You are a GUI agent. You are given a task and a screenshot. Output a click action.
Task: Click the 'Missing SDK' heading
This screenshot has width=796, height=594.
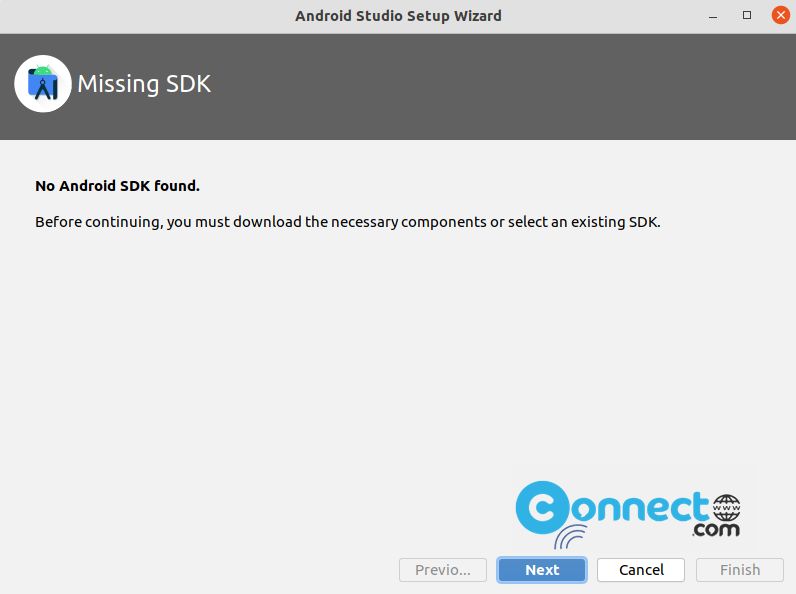coord(144,84)
